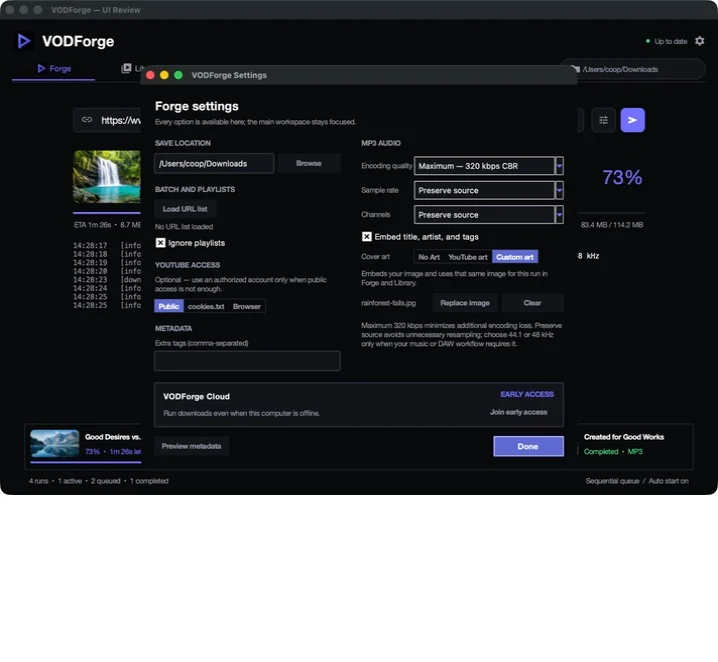Open the Encoding quality dropdown
Viewport: 718px width, 662px height.
(489, 166)
